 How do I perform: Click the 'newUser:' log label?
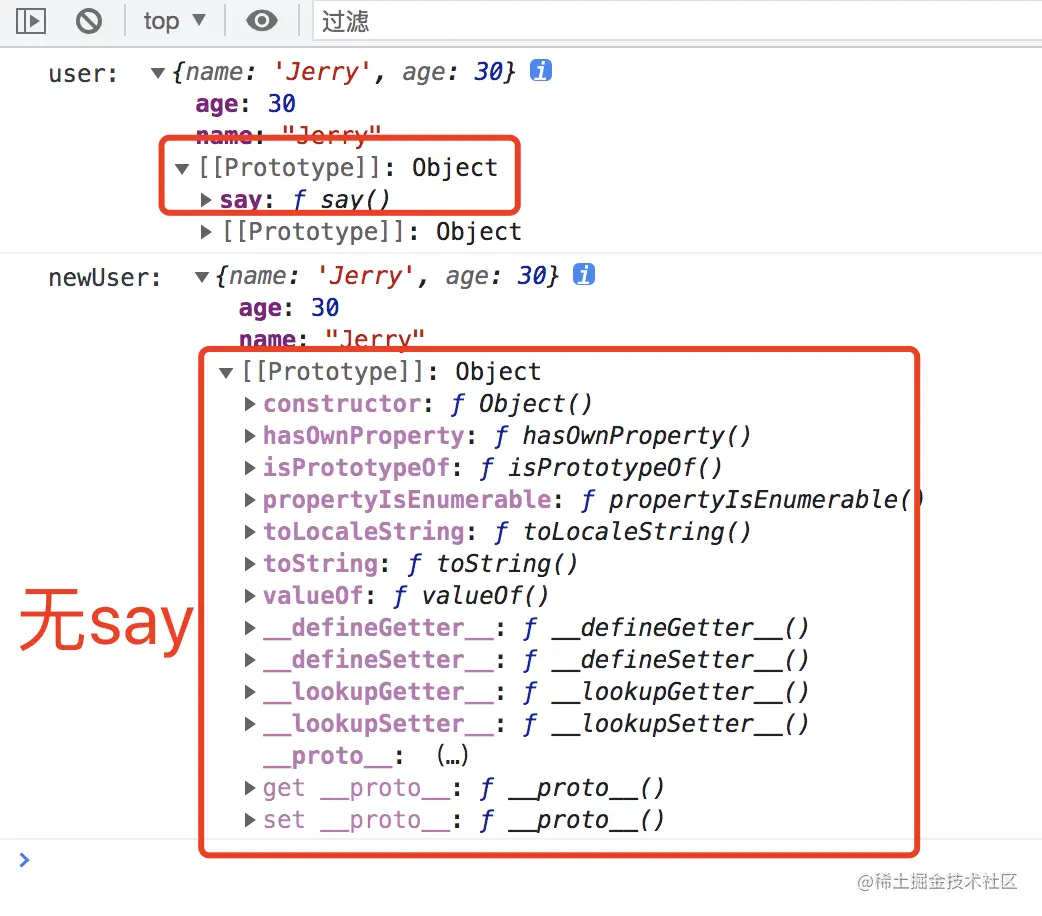point(105,278)
